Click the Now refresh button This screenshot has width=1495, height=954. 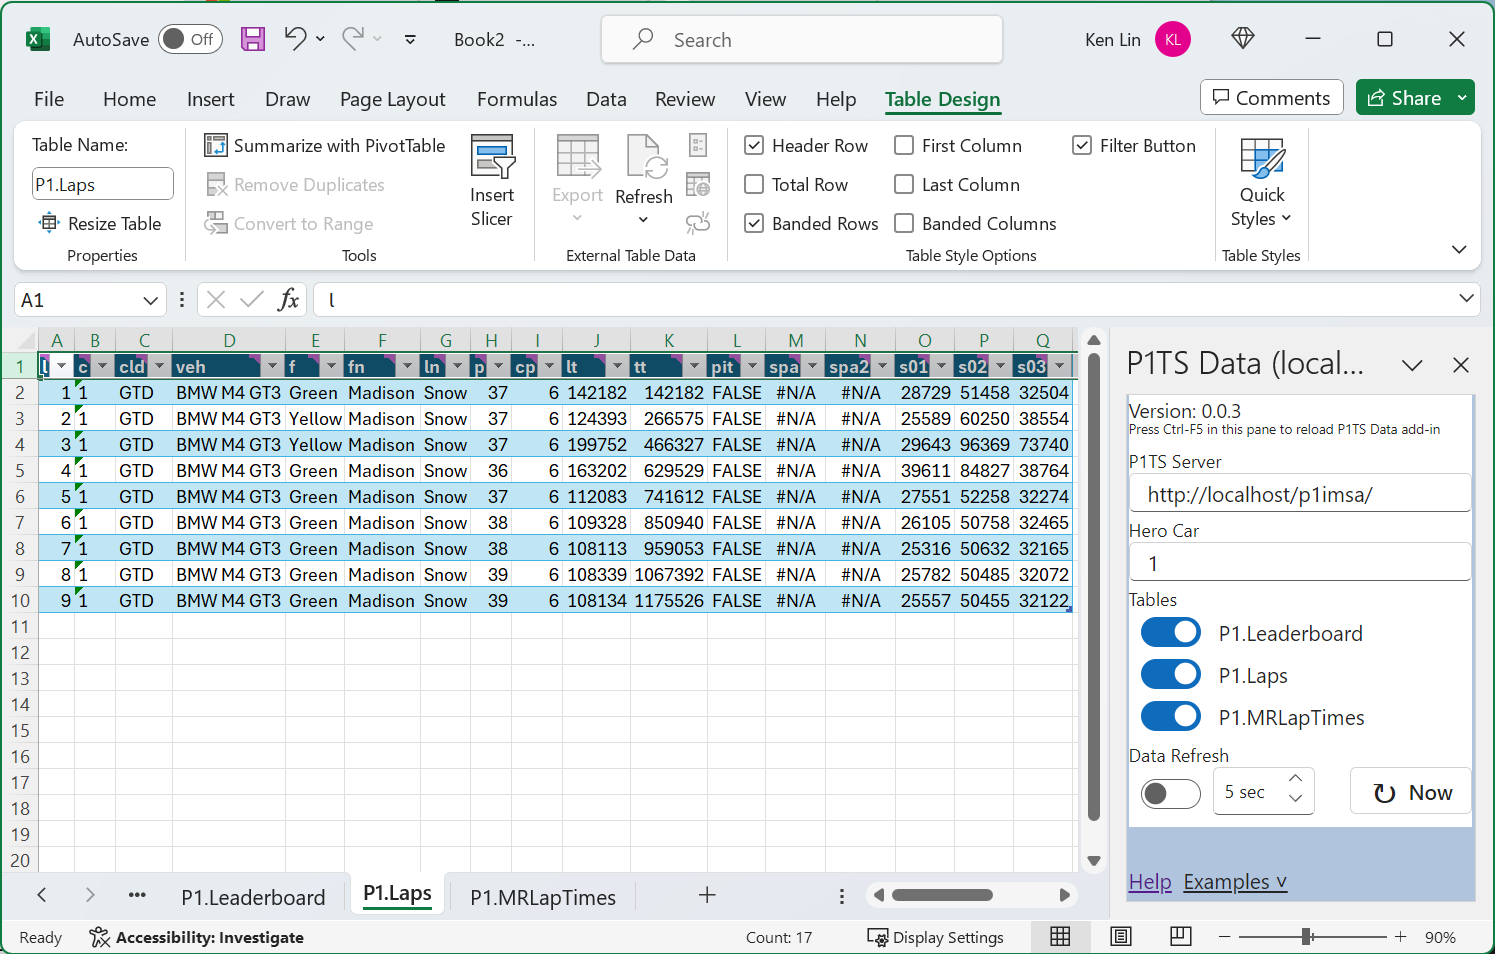click(x=1411, y=792)
